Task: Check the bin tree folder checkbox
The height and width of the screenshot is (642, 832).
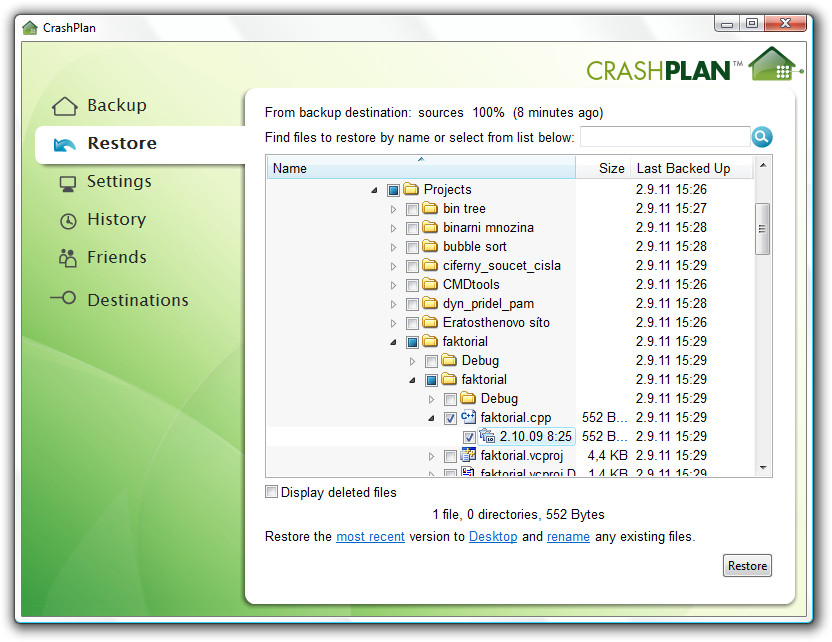Action: tap(412, 209)
